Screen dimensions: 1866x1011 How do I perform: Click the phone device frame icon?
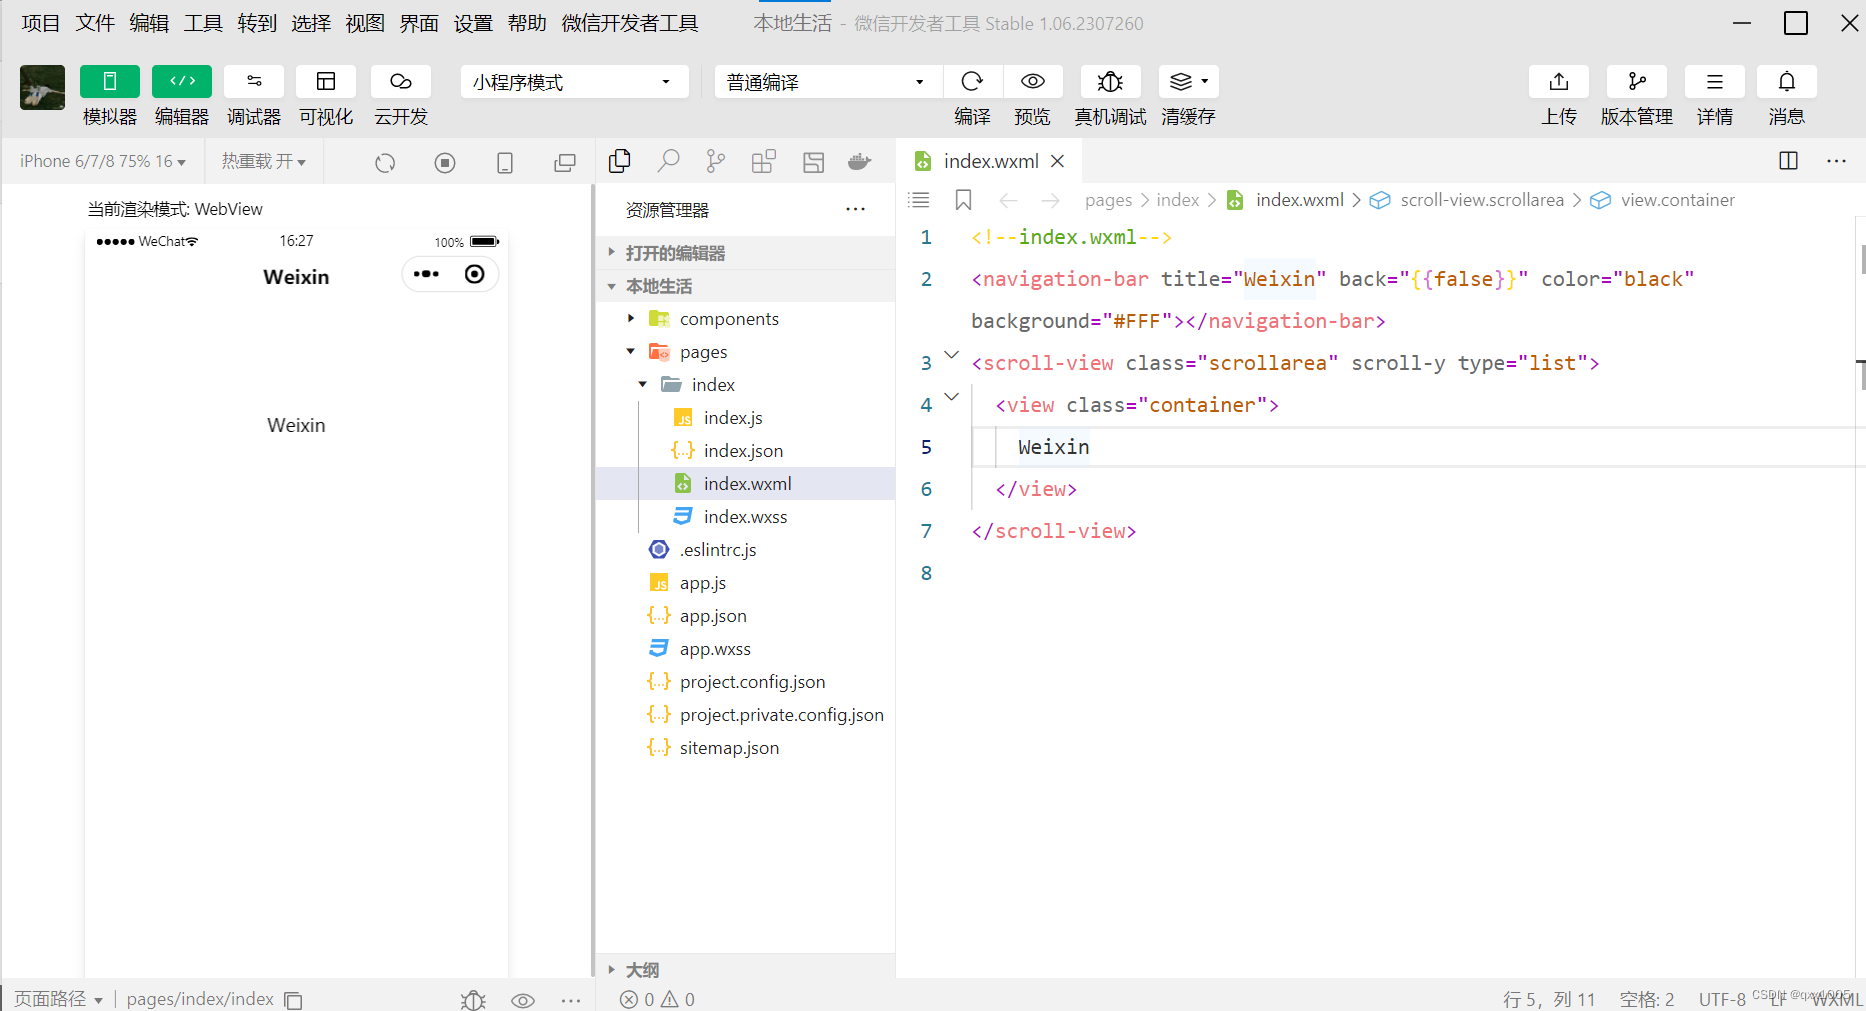[505, 162]
